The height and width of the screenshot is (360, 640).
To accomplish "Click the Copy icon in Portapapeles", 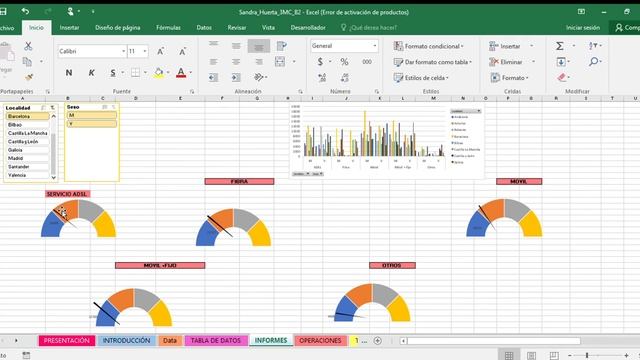I will (x=27, y=62).
